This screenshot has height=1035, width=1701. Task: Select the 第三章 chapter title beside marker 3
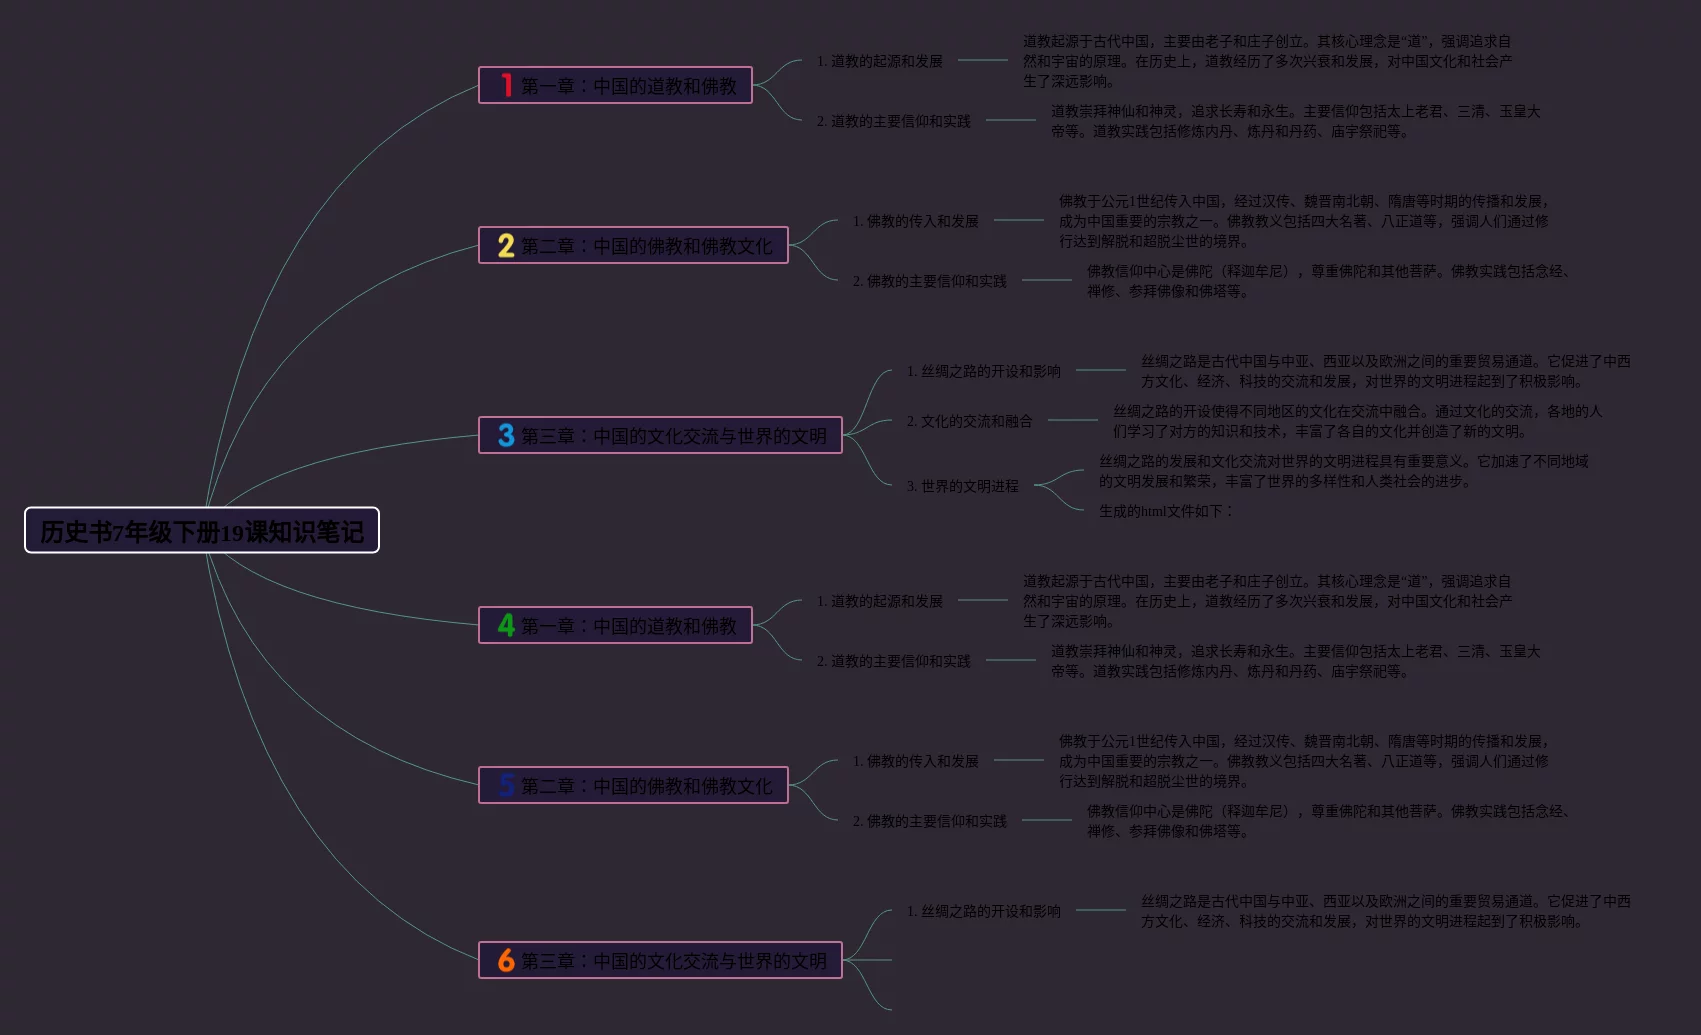pyautogui.click(x=674, y=436)
